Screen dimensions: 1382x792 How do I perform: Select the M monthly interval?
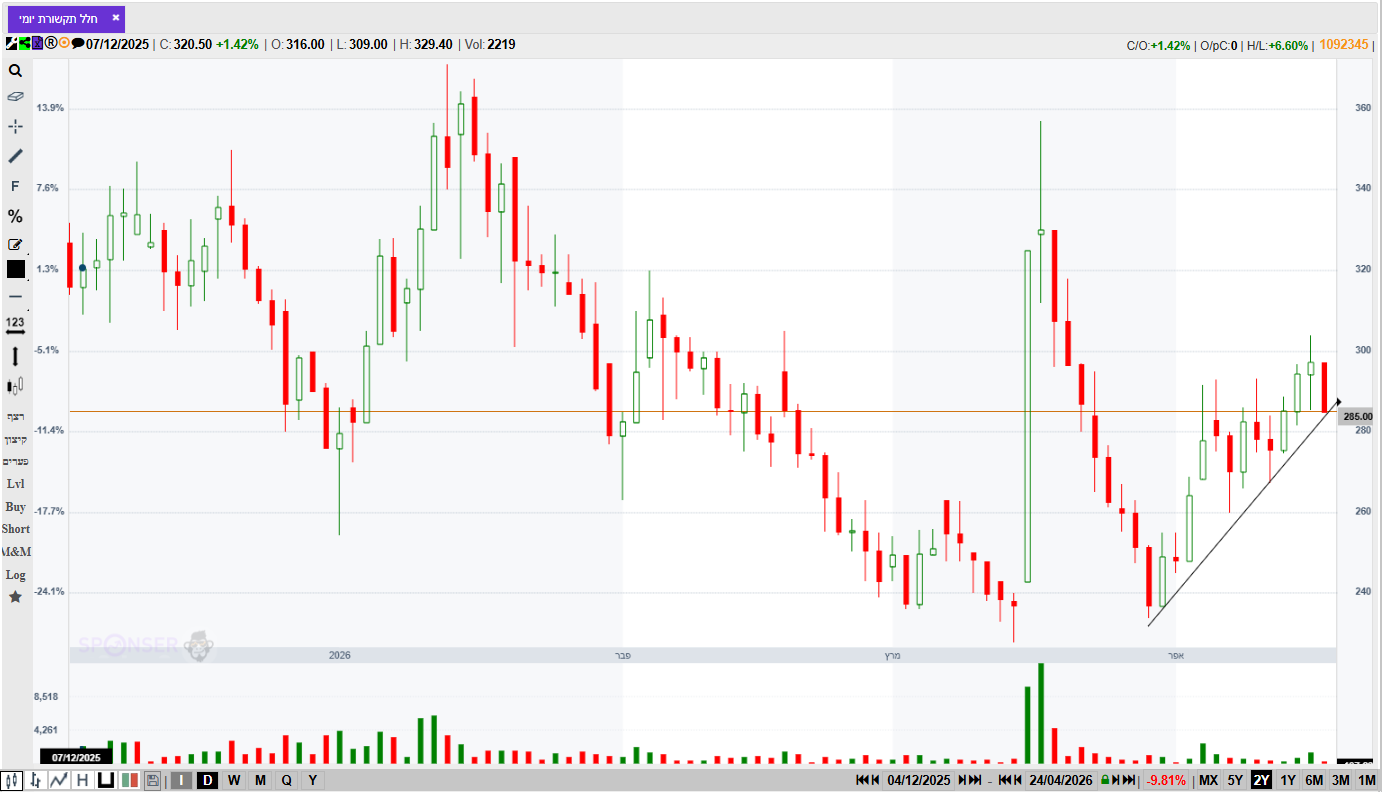(x=260, y=780)
